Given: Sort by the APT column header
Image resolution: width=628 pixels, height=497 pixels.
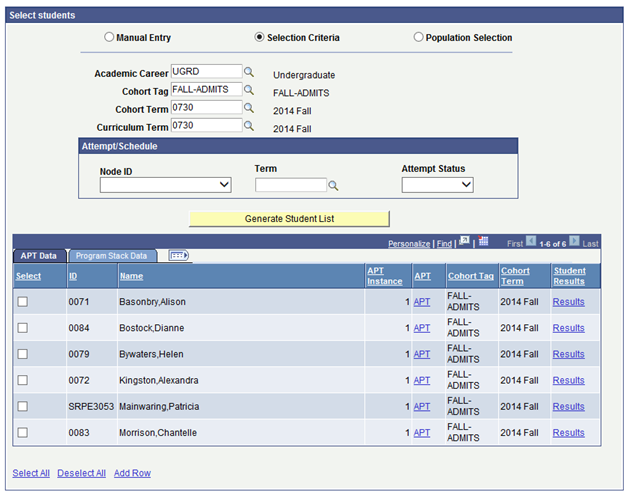Looking at the screenshot, I should coord(423,276).
